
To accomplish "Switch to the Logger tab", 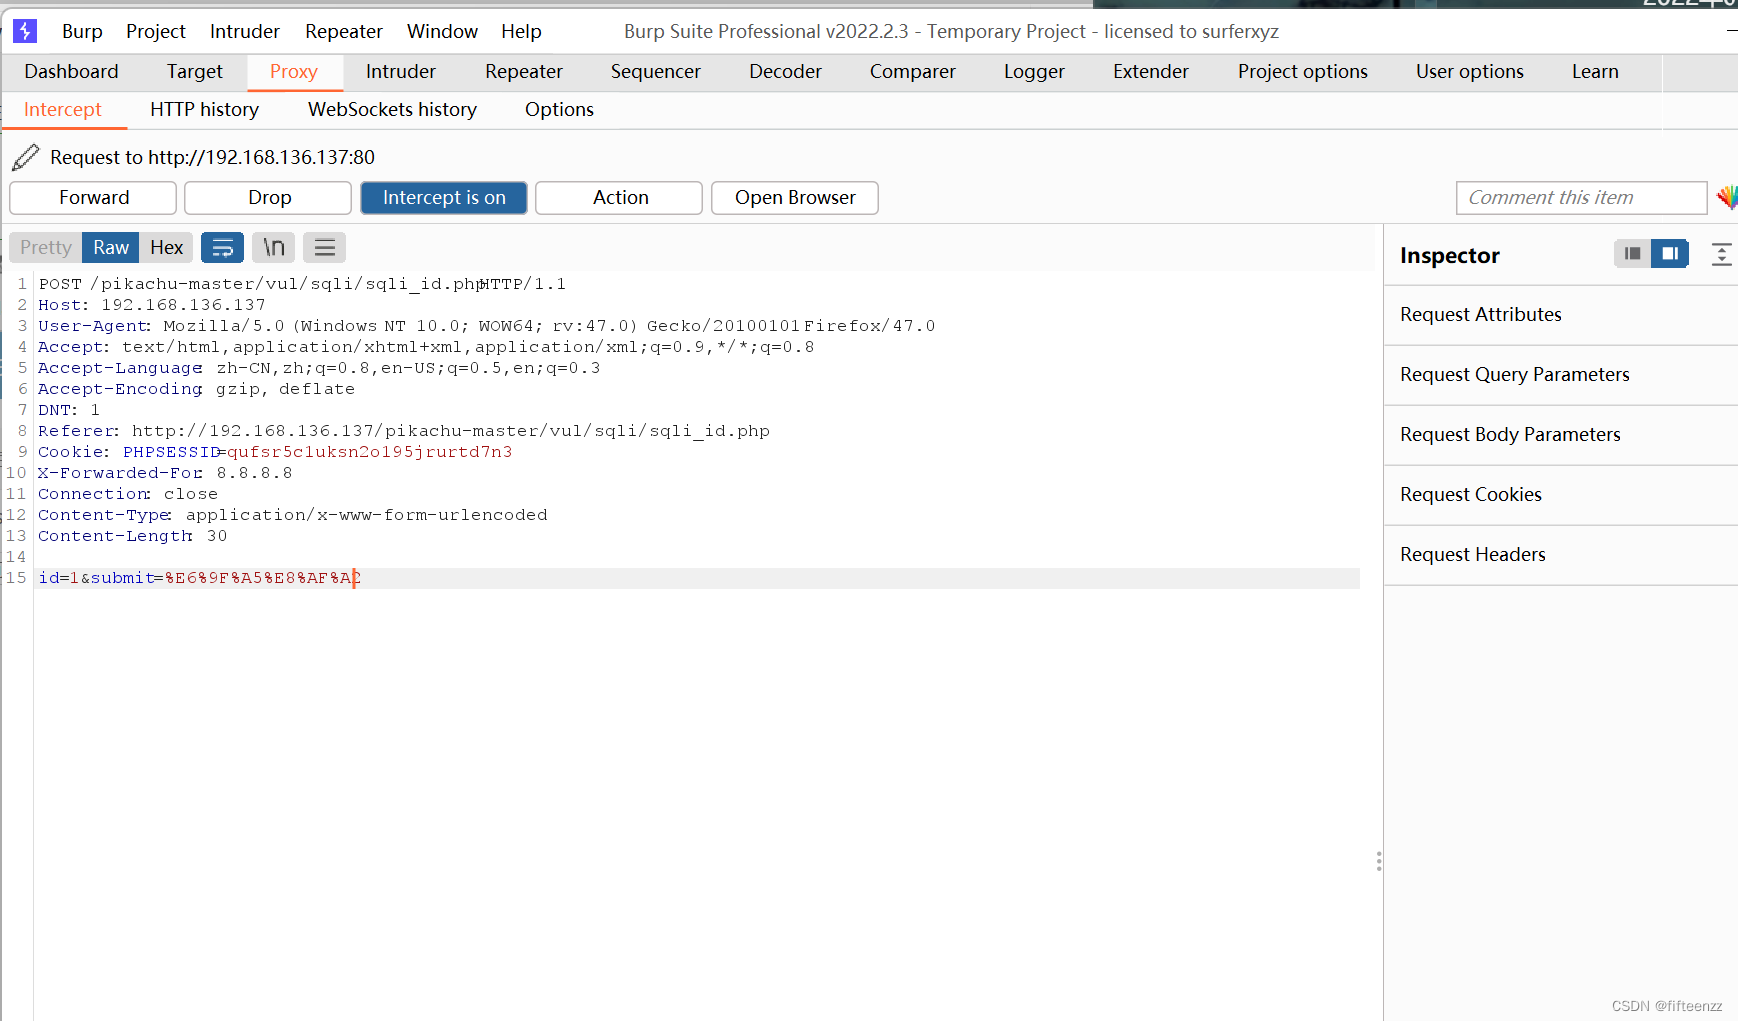I will point(1034,72).
